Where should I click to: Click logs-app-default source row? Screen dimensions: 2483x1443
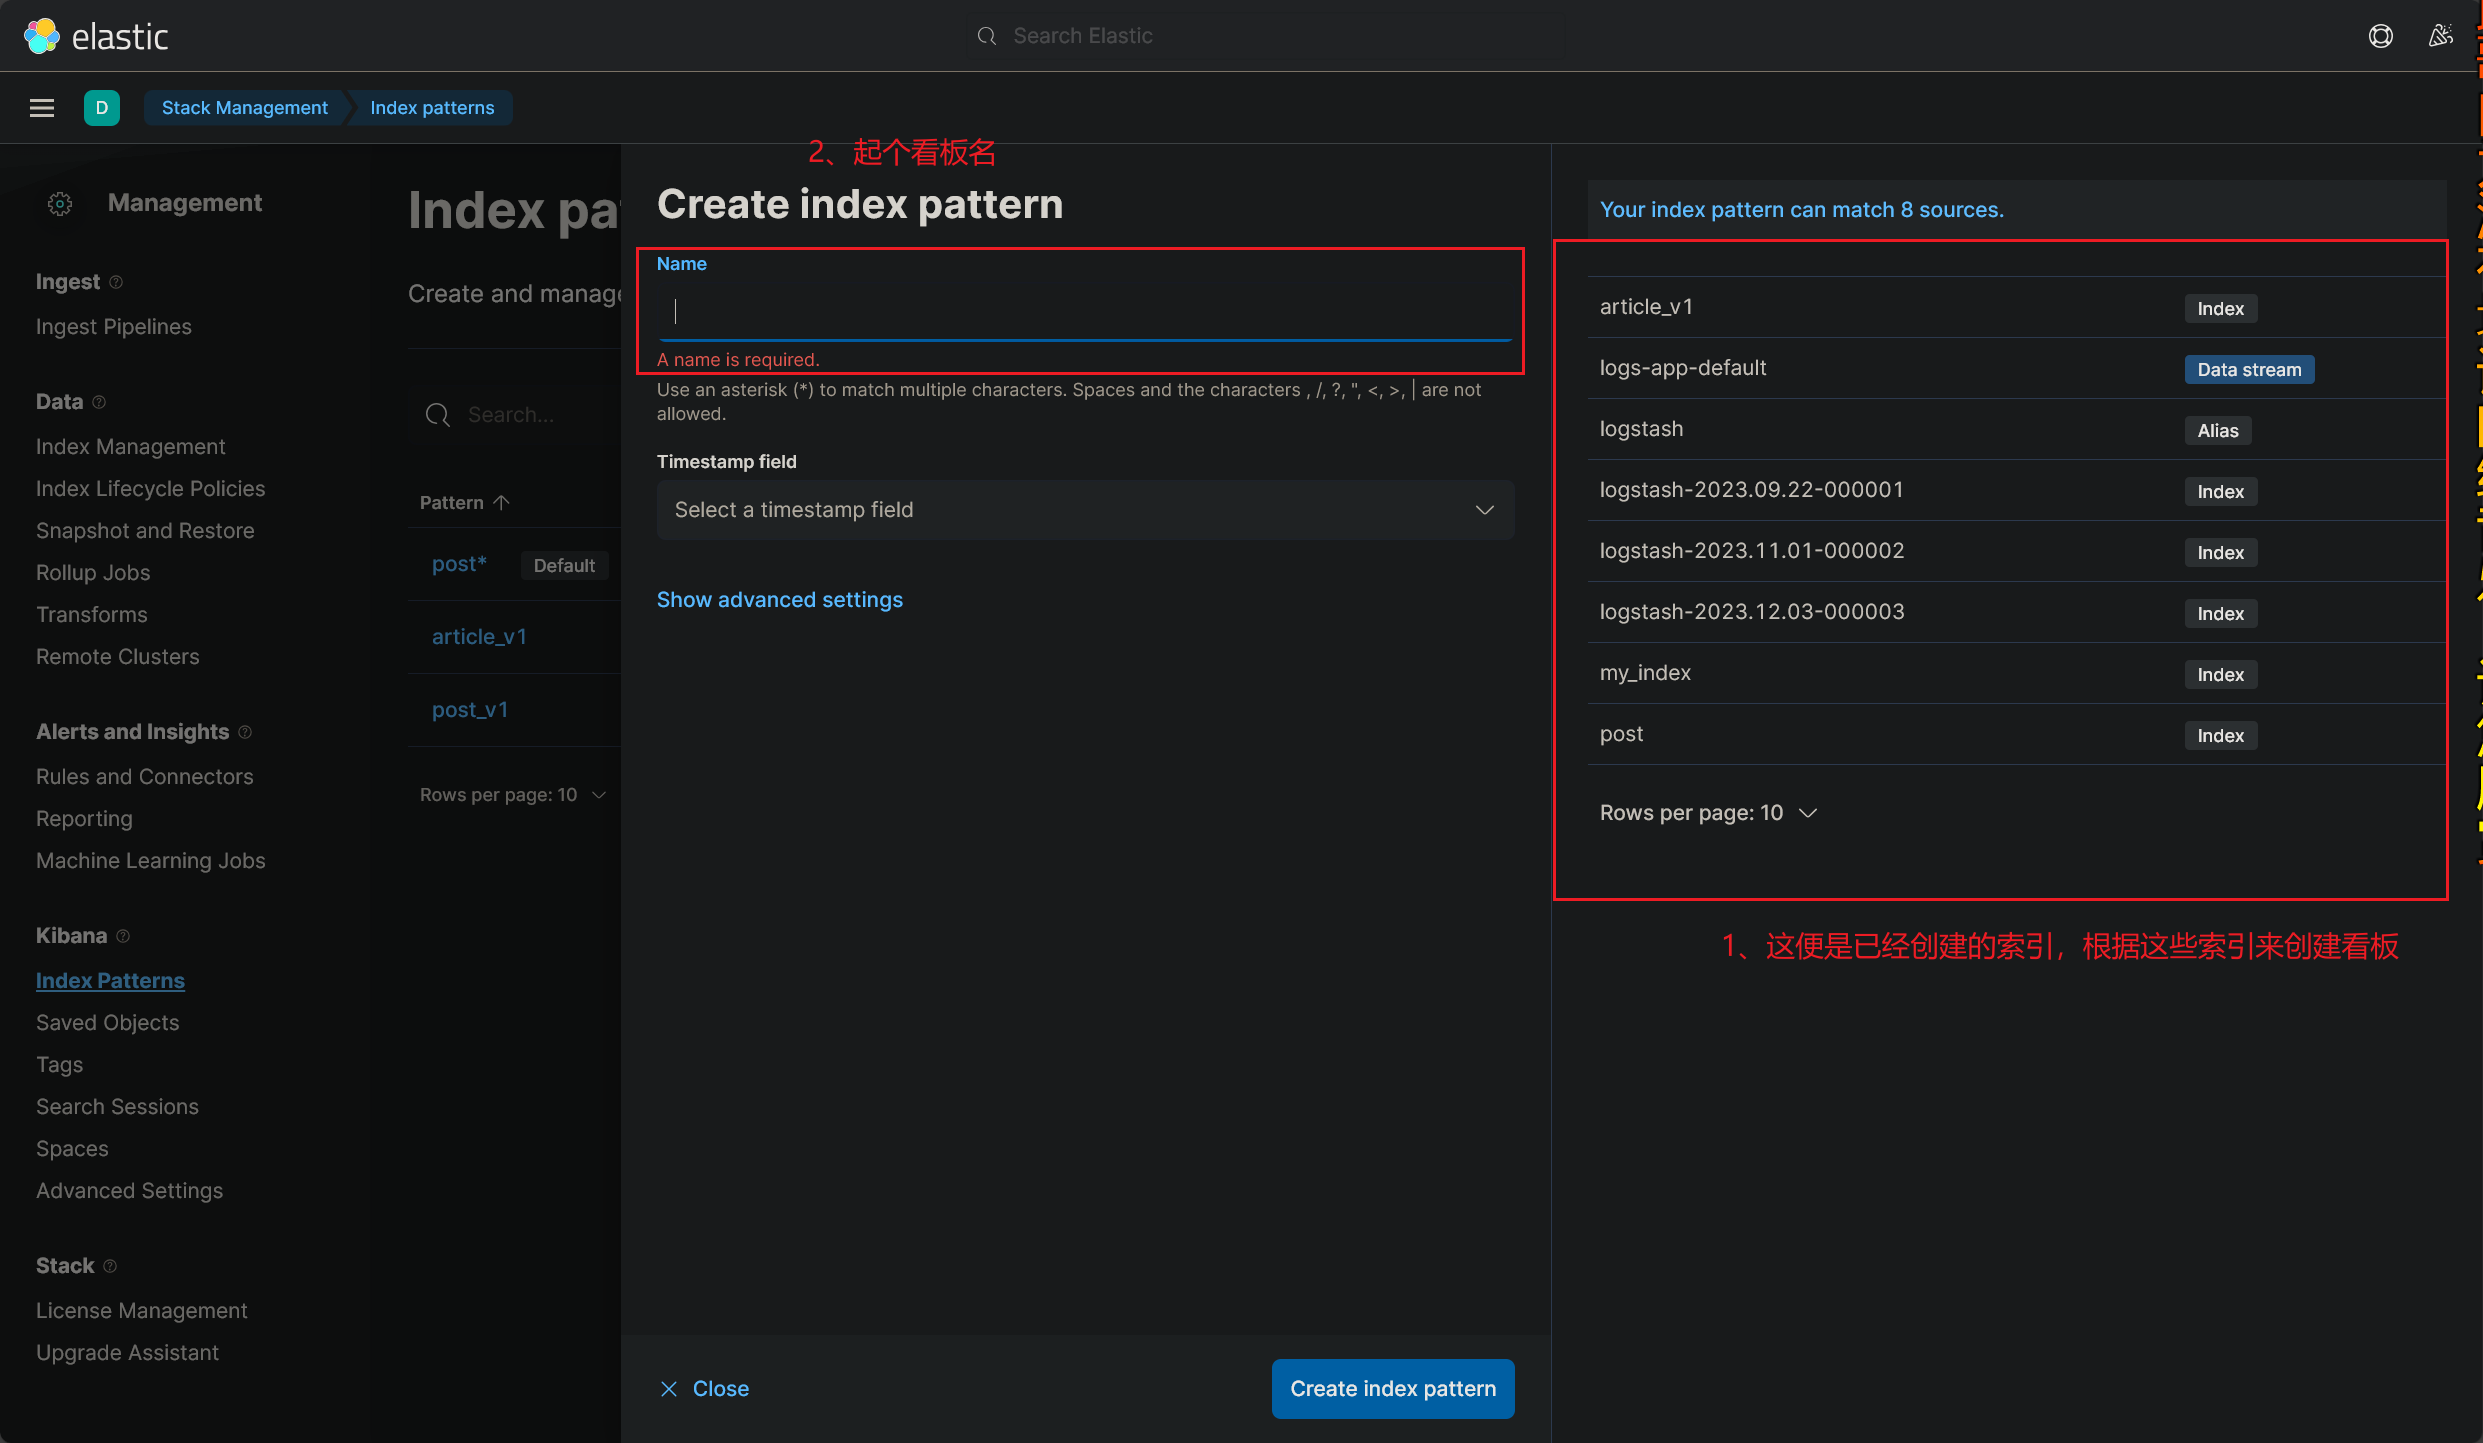click(x=2016, y=368)
